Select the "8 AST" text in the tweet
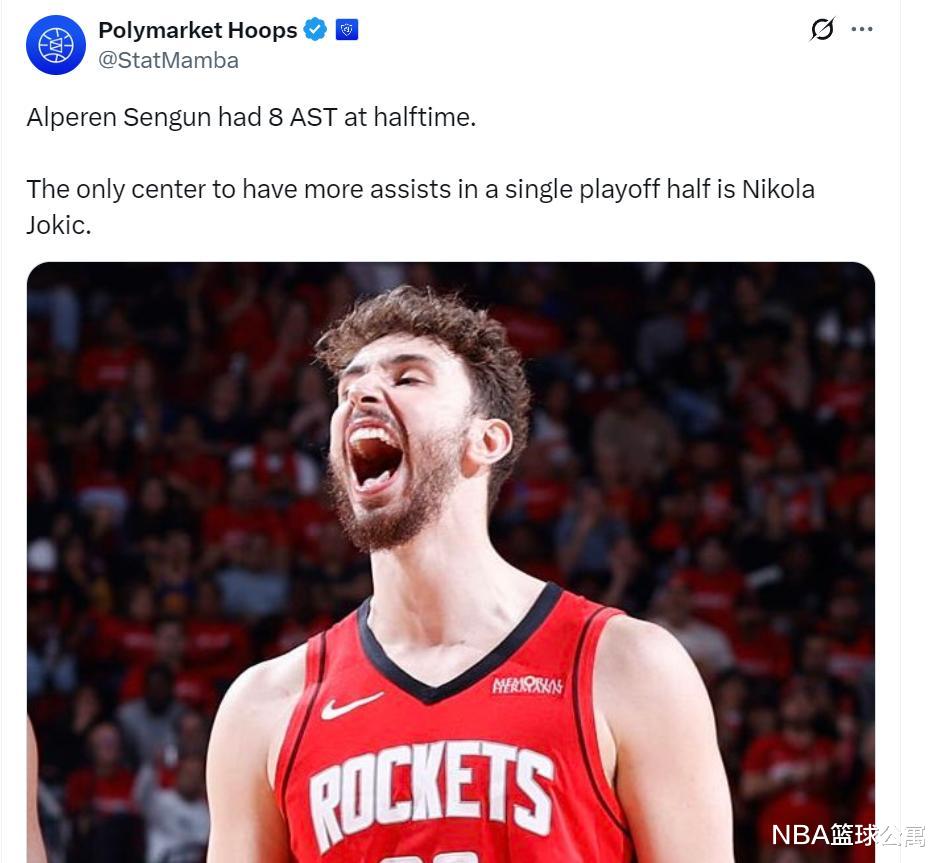 303,117
